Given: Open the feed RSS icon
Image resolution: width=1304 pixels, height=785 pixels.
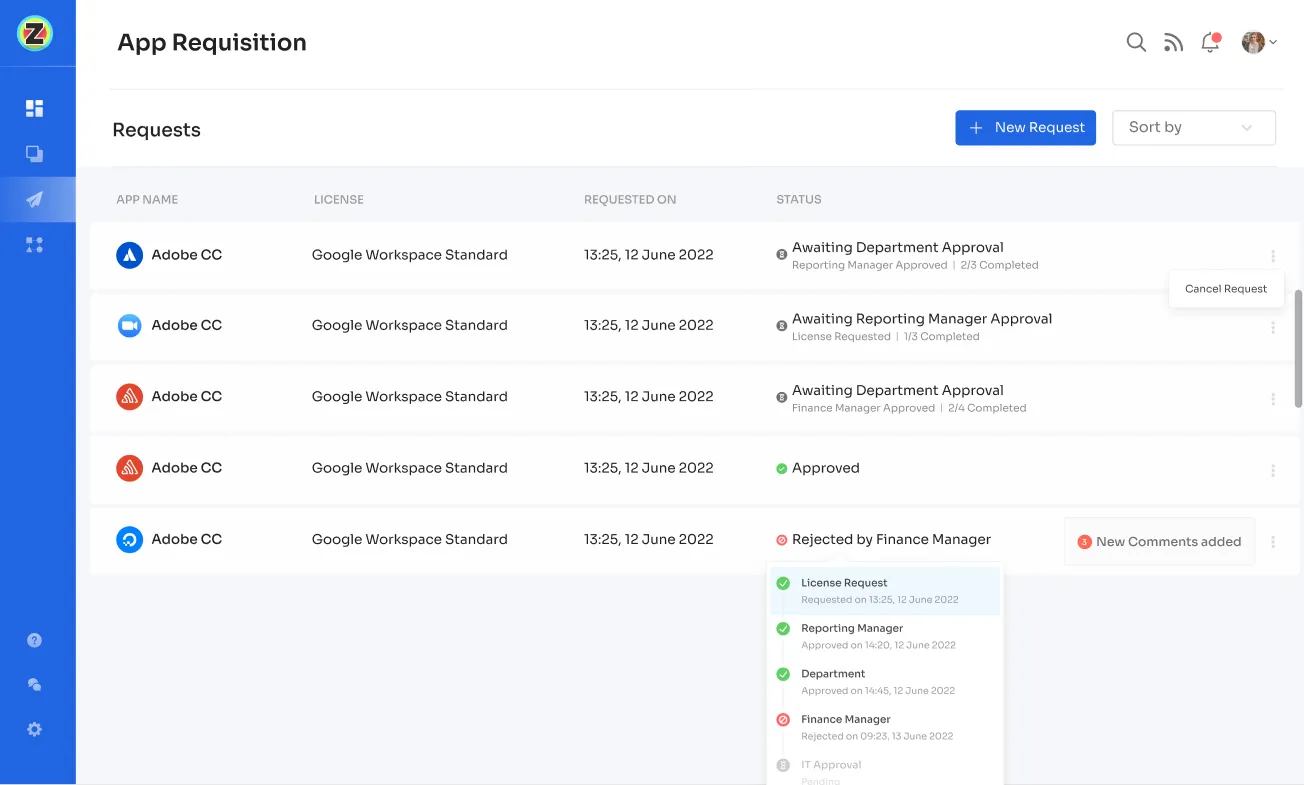Looking at the screenshot, I should (x=1173, y=42).
